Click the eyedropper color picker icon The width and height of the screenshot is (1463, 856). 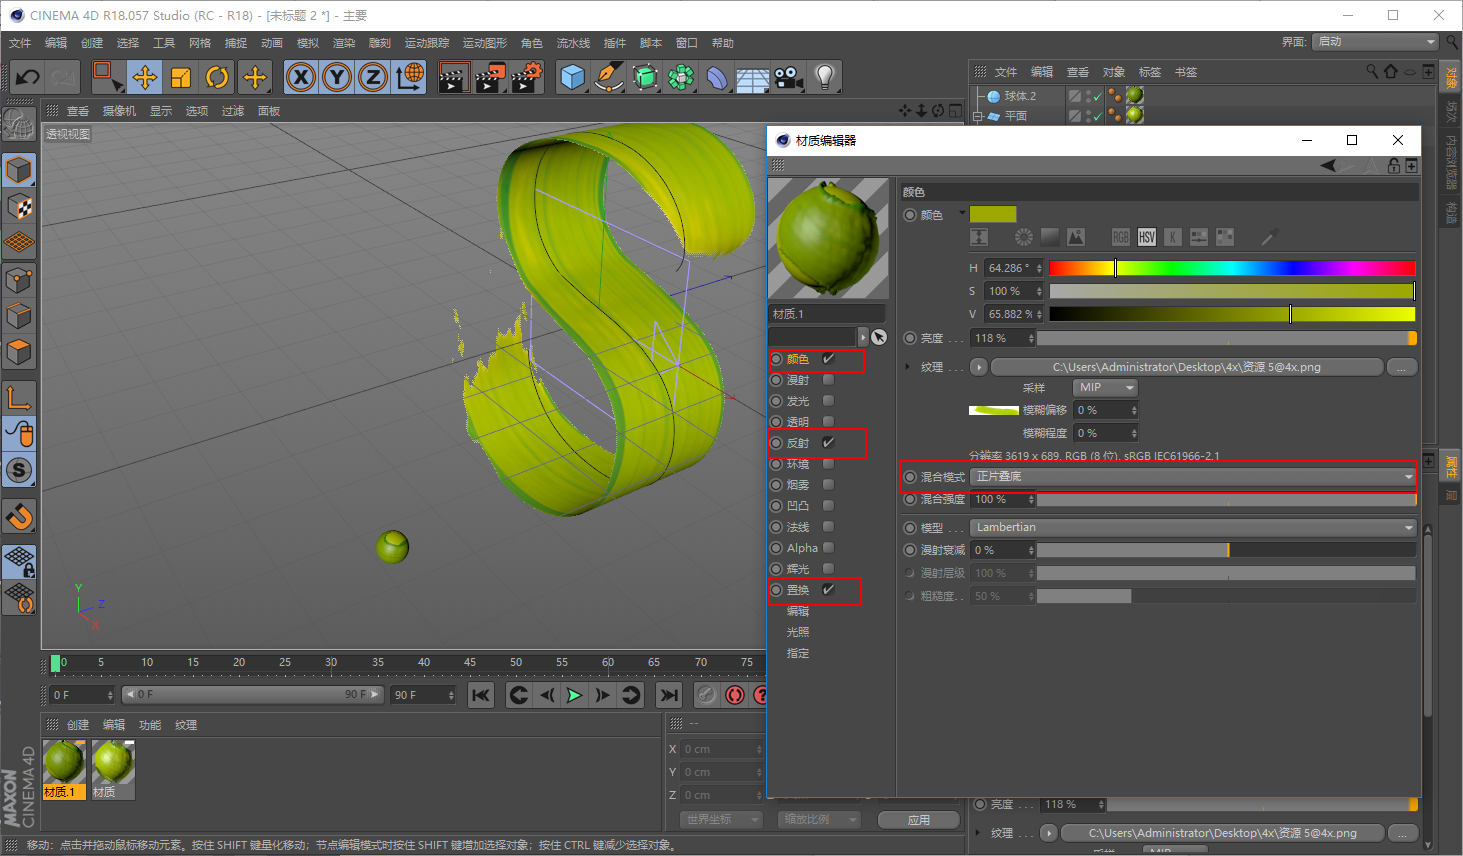(x=1269, y=237)
